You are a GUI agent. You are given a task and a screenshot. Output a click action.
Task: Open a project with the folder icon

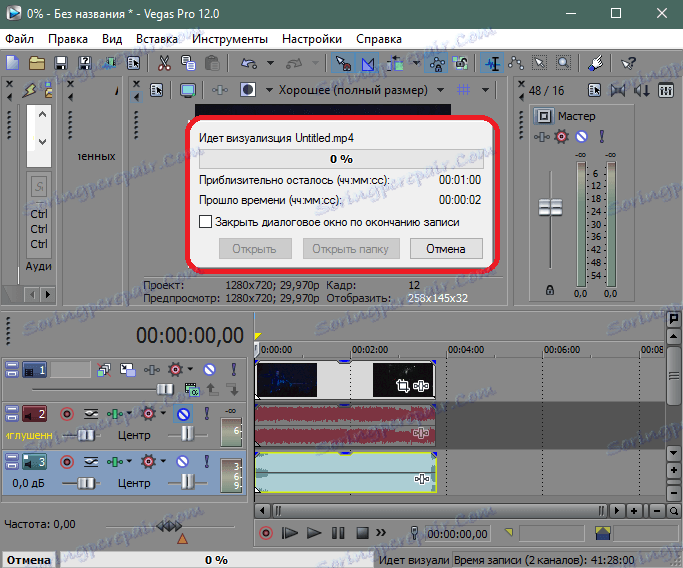click(37, 64)
